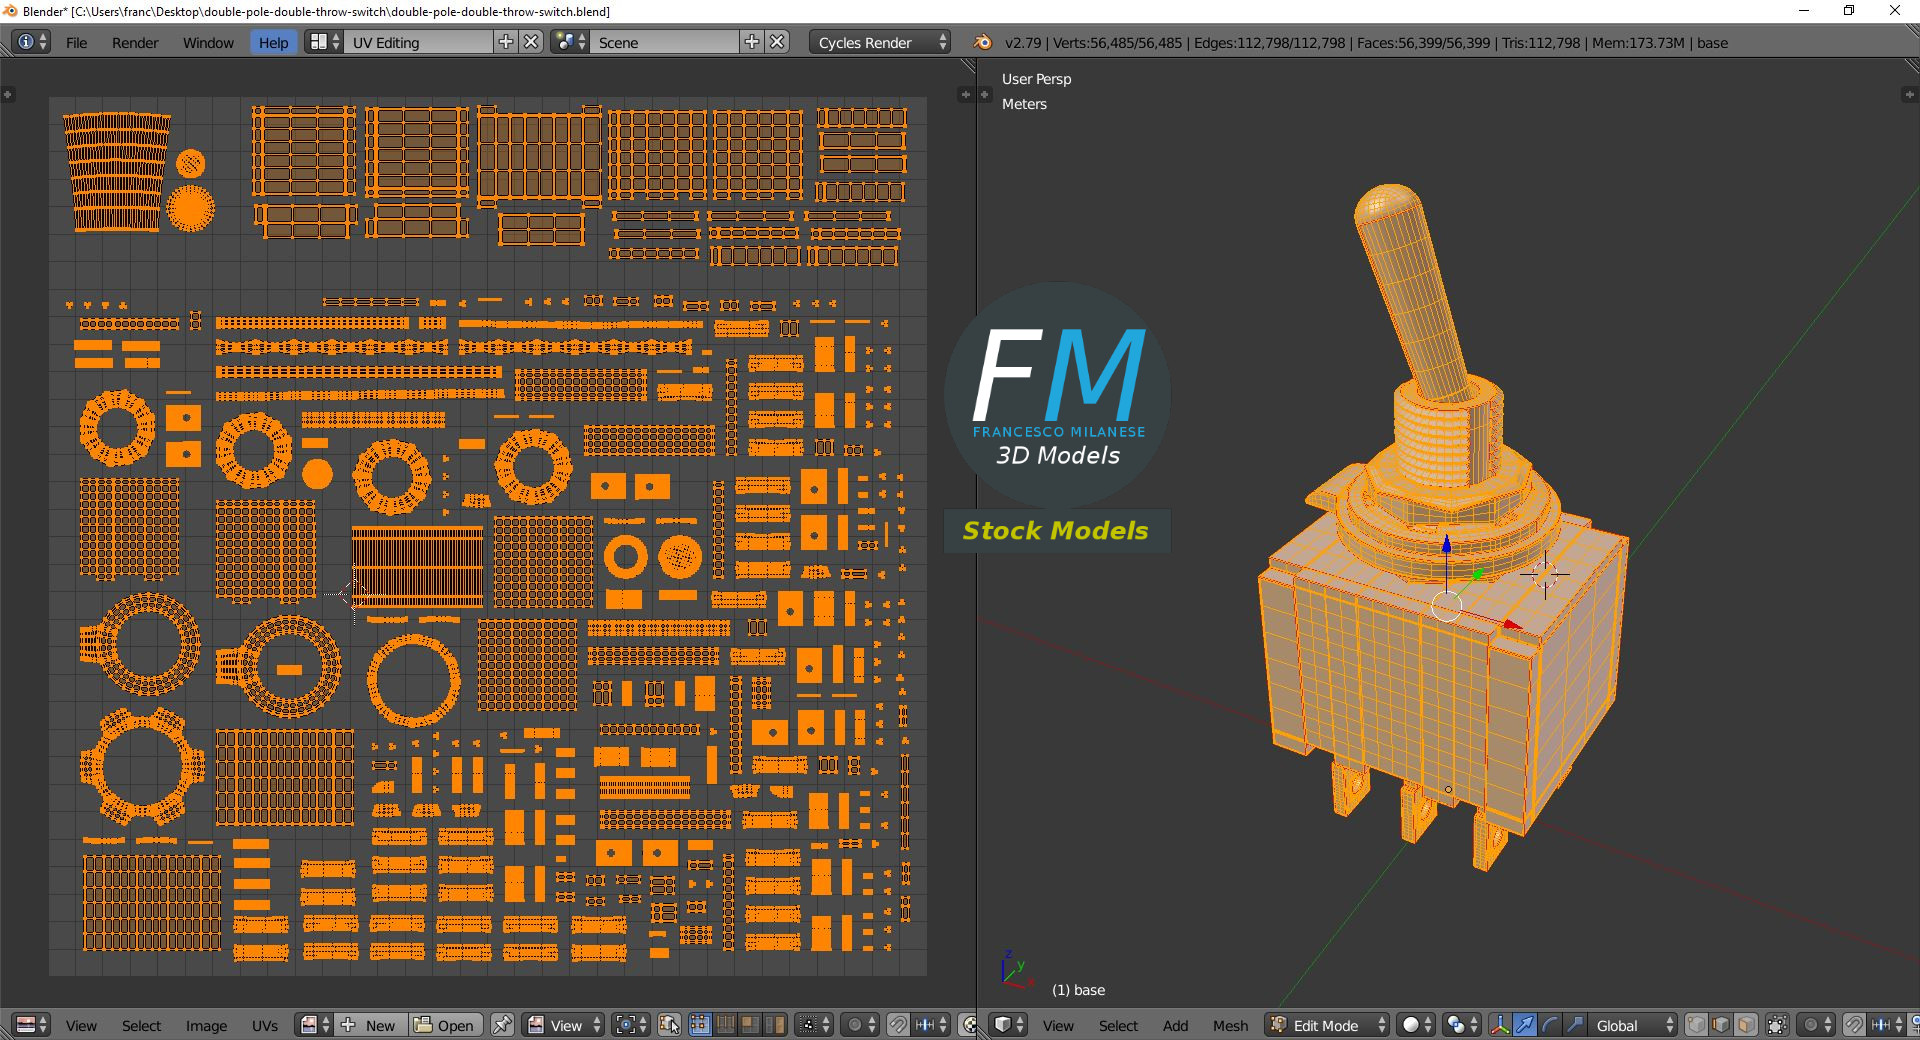Screen dimensions: 1920x1040
Task: Click the Open image button
Action: click(x=445, y=1025)
